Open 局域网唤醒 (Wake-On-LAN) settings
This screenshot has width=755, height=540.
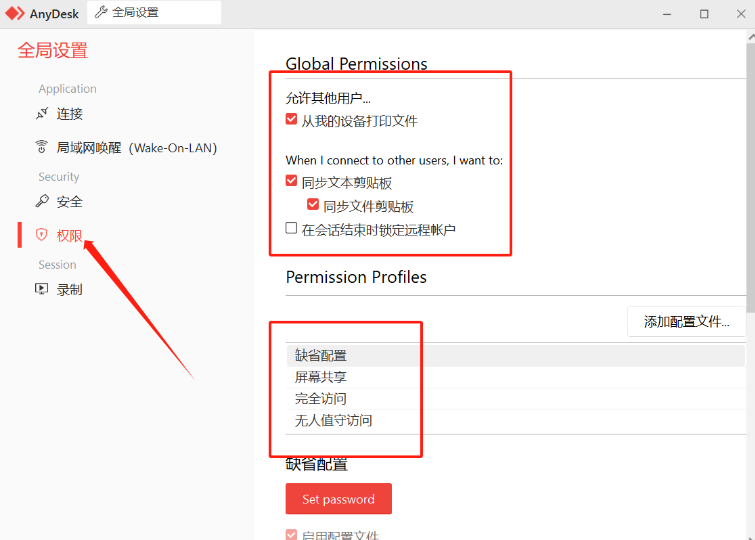click(x=137, y=148)
